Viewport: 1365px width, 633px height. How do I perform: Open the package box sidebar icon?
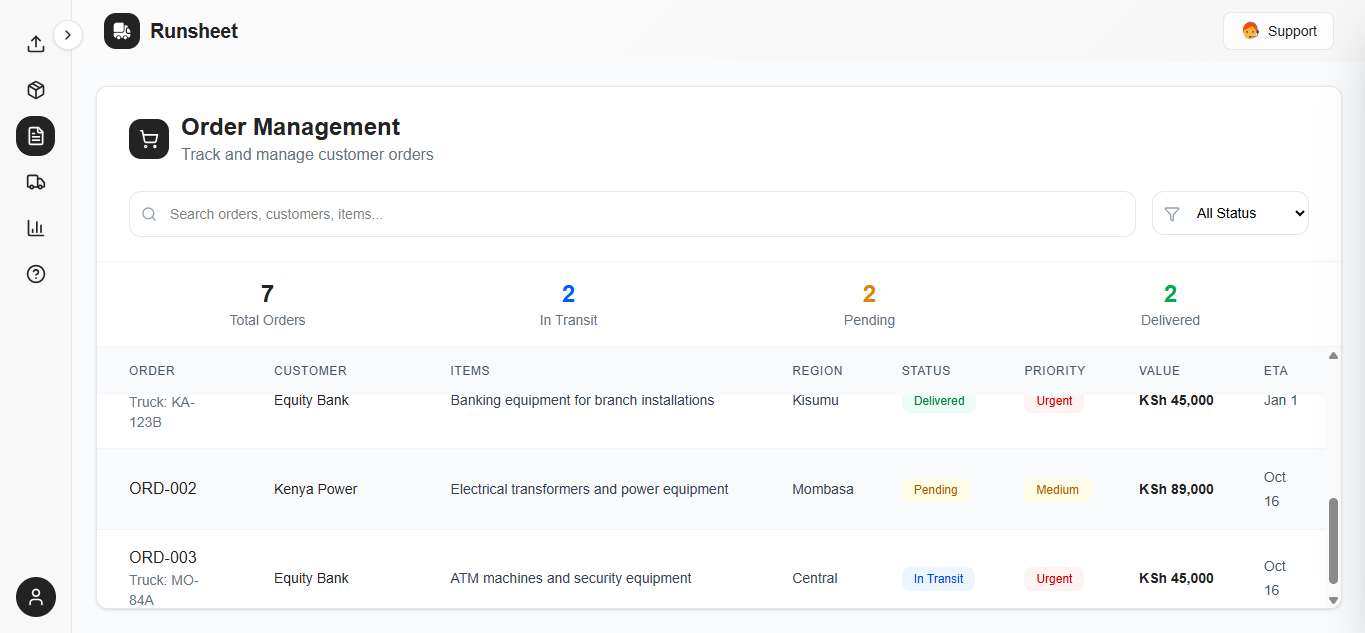[x=36, y=90]
